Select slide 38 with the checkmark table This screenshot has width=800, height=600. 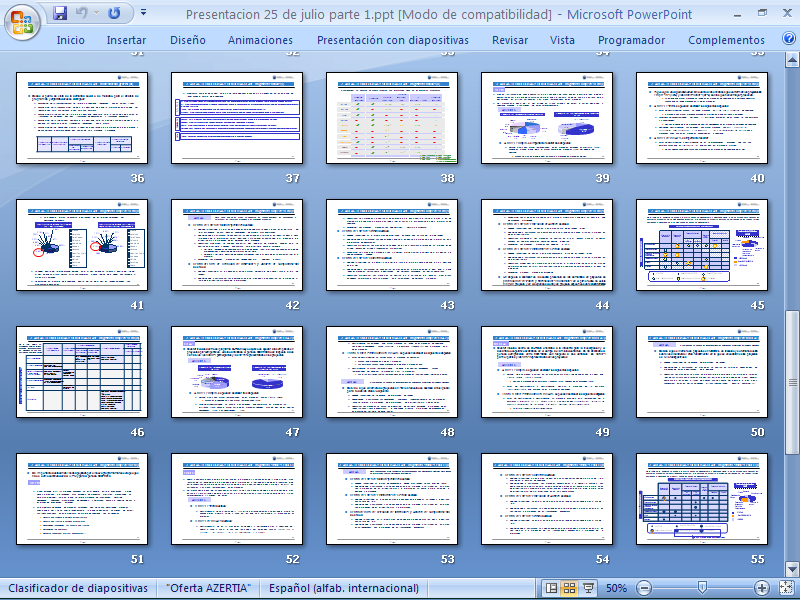click(392, 118)
